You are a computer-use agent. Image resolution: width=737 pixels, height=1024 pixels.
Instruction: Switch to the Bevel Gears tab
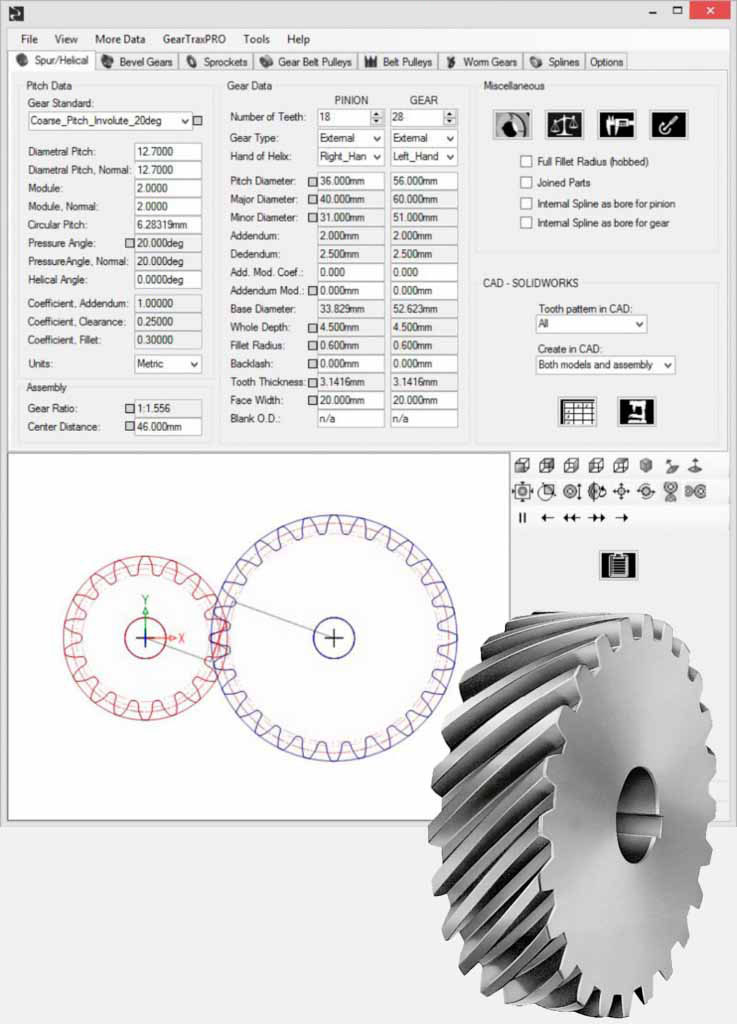[138, 62]
